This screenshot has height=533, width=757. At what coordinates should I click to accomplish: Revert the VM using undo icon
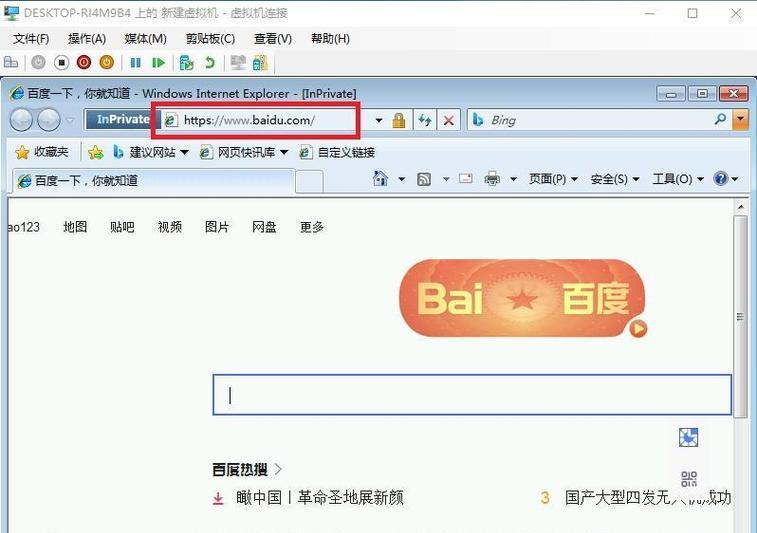[210, 63]
